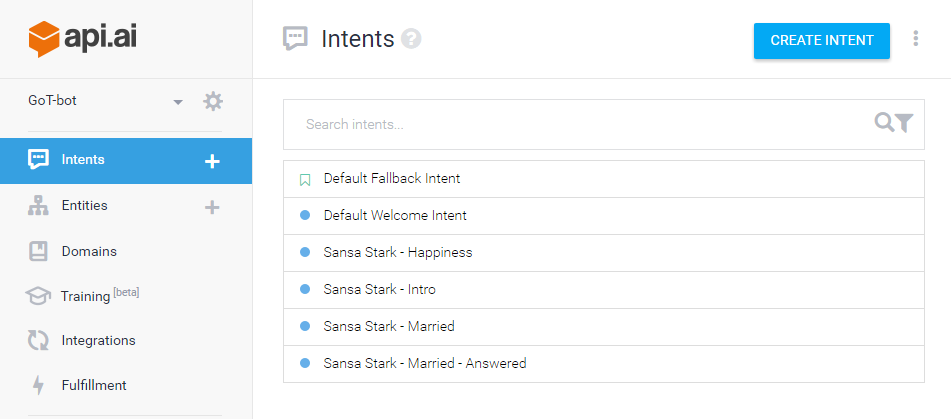The width and height of the screenshot is (951, 419).
Task: Open Sansa Stark - Married - Answered intent
Action: pyautogui.click(x=425, y=364)
